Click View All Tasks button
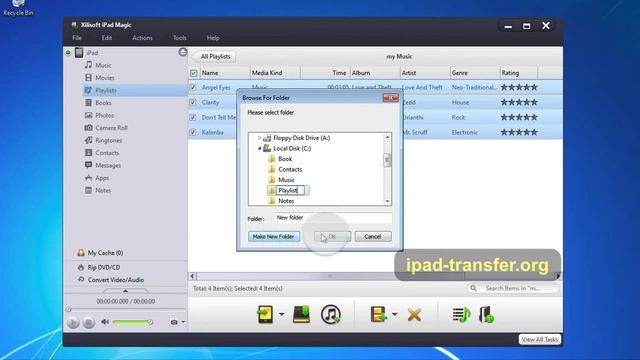The width and height of the screenshot is (640, 360). click(540, 339)
